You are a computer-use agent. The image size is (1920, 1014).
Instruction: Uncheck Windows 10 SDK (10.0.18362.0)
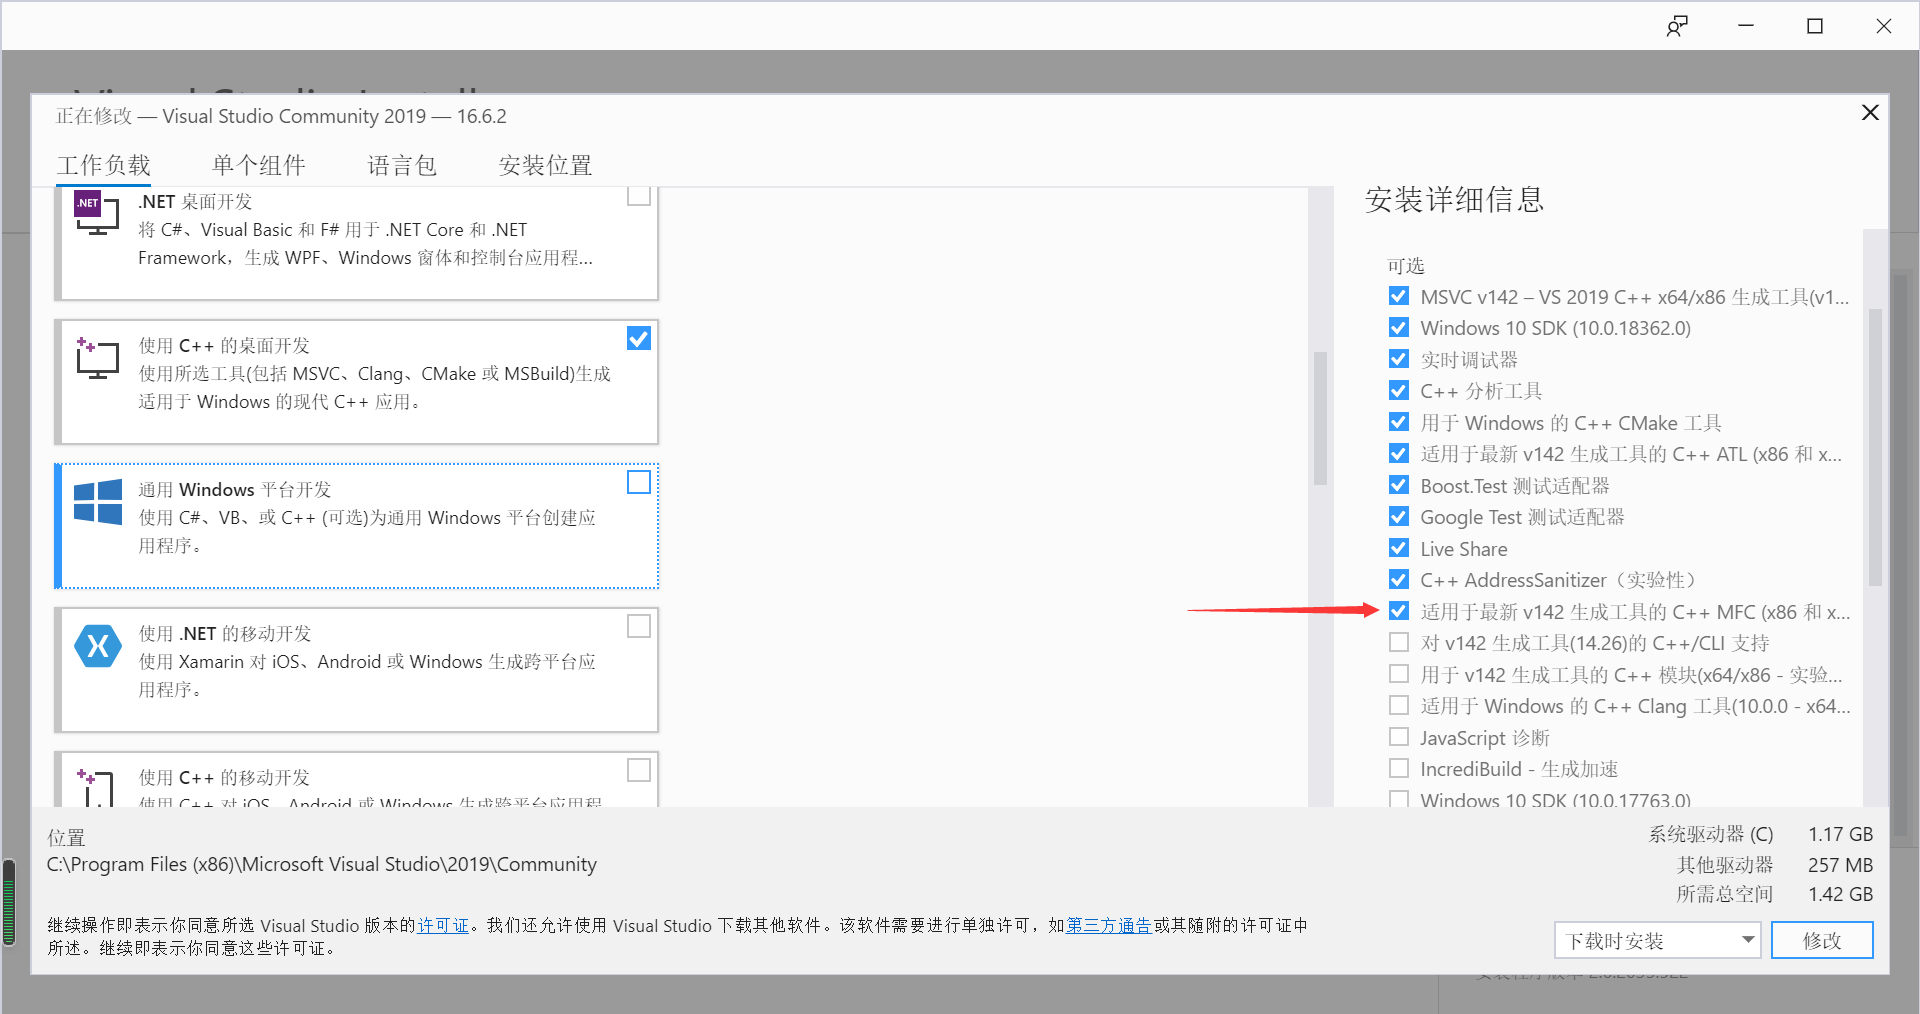pyautogui.click(x=1399, y=327)
